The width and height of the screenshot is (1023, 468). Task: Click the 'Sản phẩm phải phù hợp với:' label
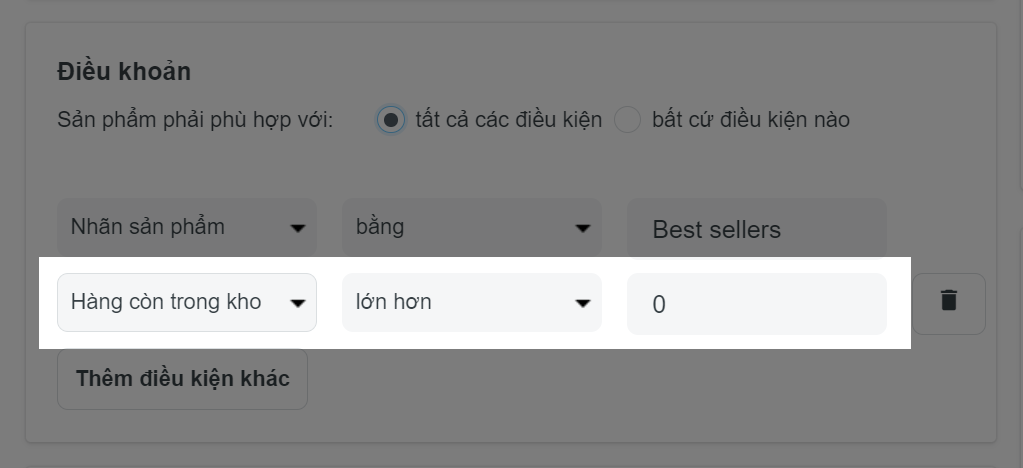click(x=195, y=120)
